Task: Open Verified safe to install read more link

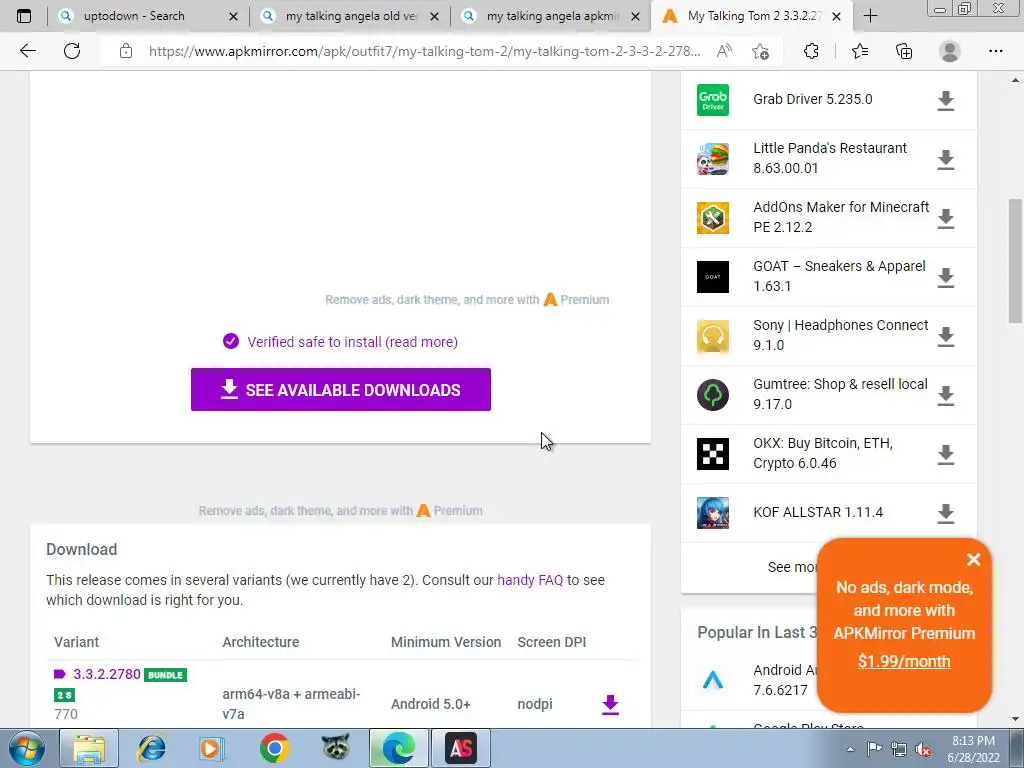Action: tap(352, 342)
